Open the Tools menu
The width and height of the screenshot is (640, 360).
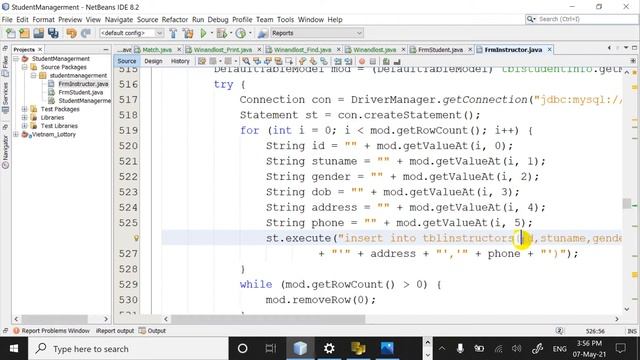coord(285,20)
